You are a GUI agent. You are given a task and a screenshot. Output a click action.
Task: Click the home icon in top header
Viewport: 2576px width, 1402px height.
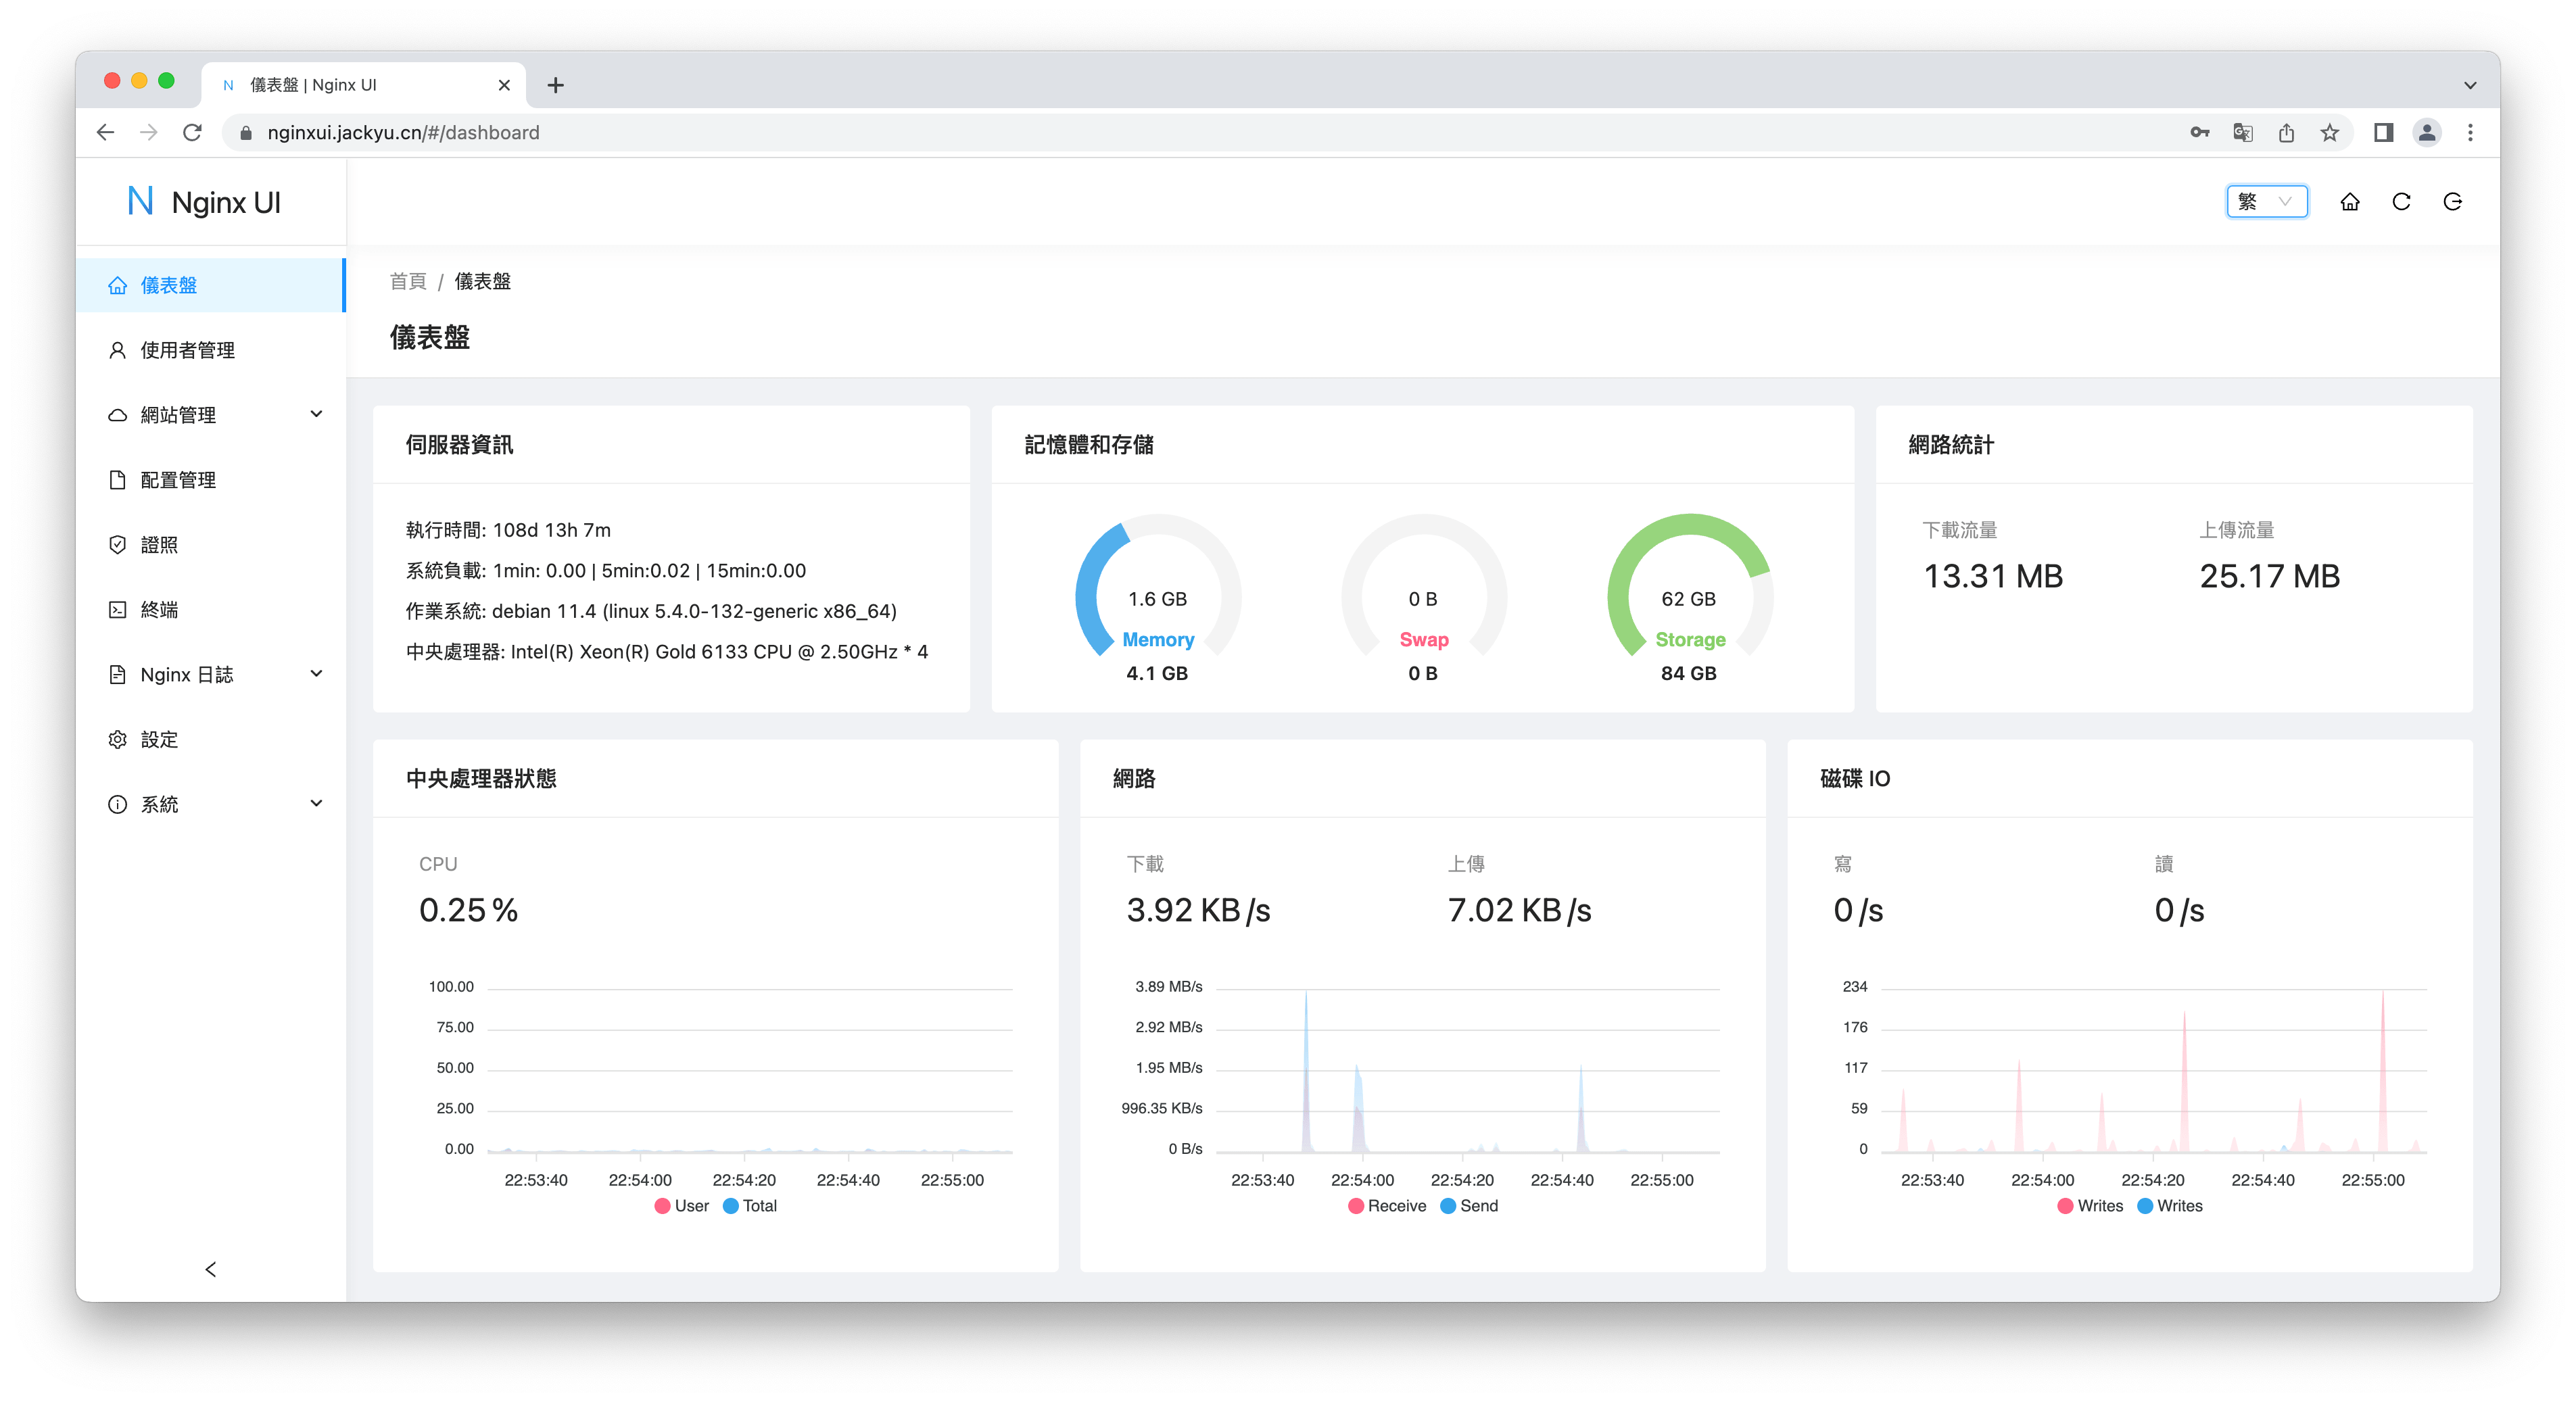tap(2349, 202)
